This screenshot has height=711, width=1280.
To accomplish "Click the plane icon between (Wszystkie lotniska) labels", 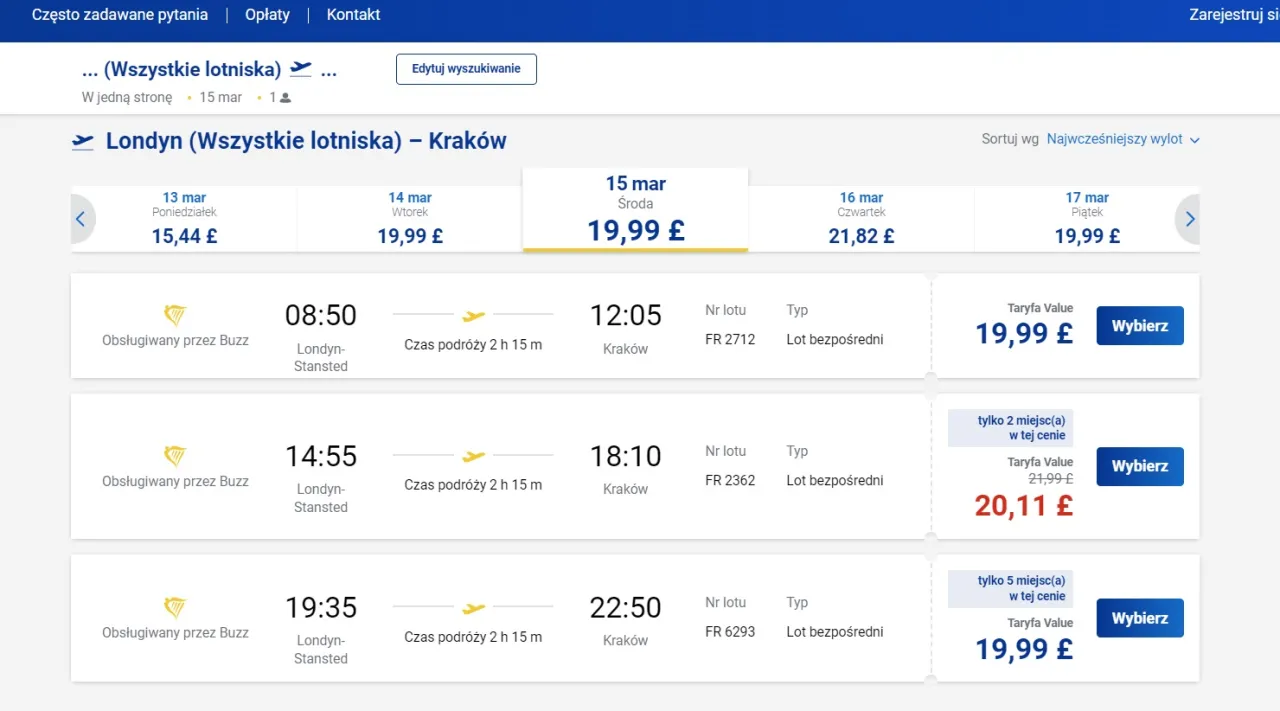I will tap(302, 68).
